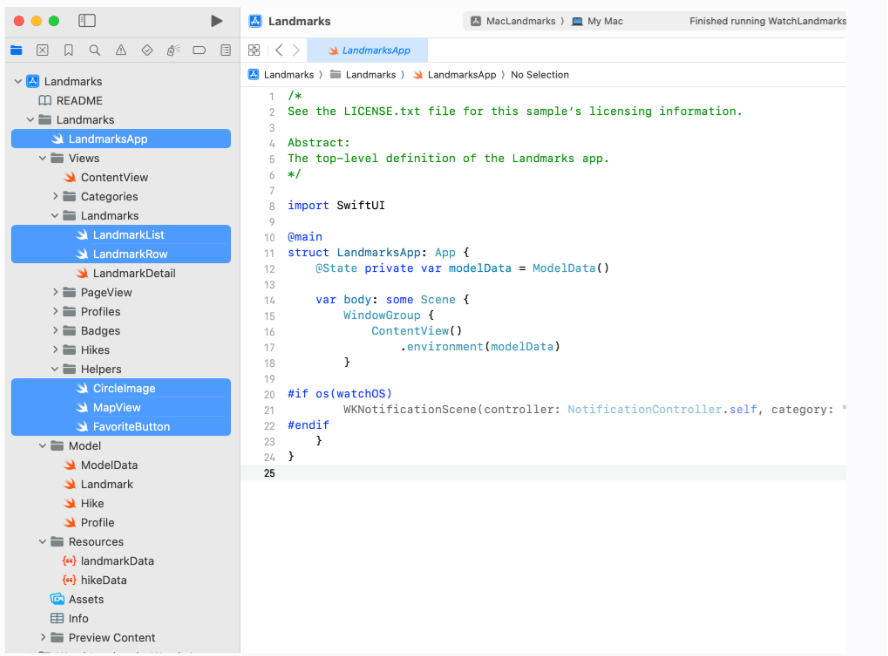Expand the Badges folder

pos(56,331)
